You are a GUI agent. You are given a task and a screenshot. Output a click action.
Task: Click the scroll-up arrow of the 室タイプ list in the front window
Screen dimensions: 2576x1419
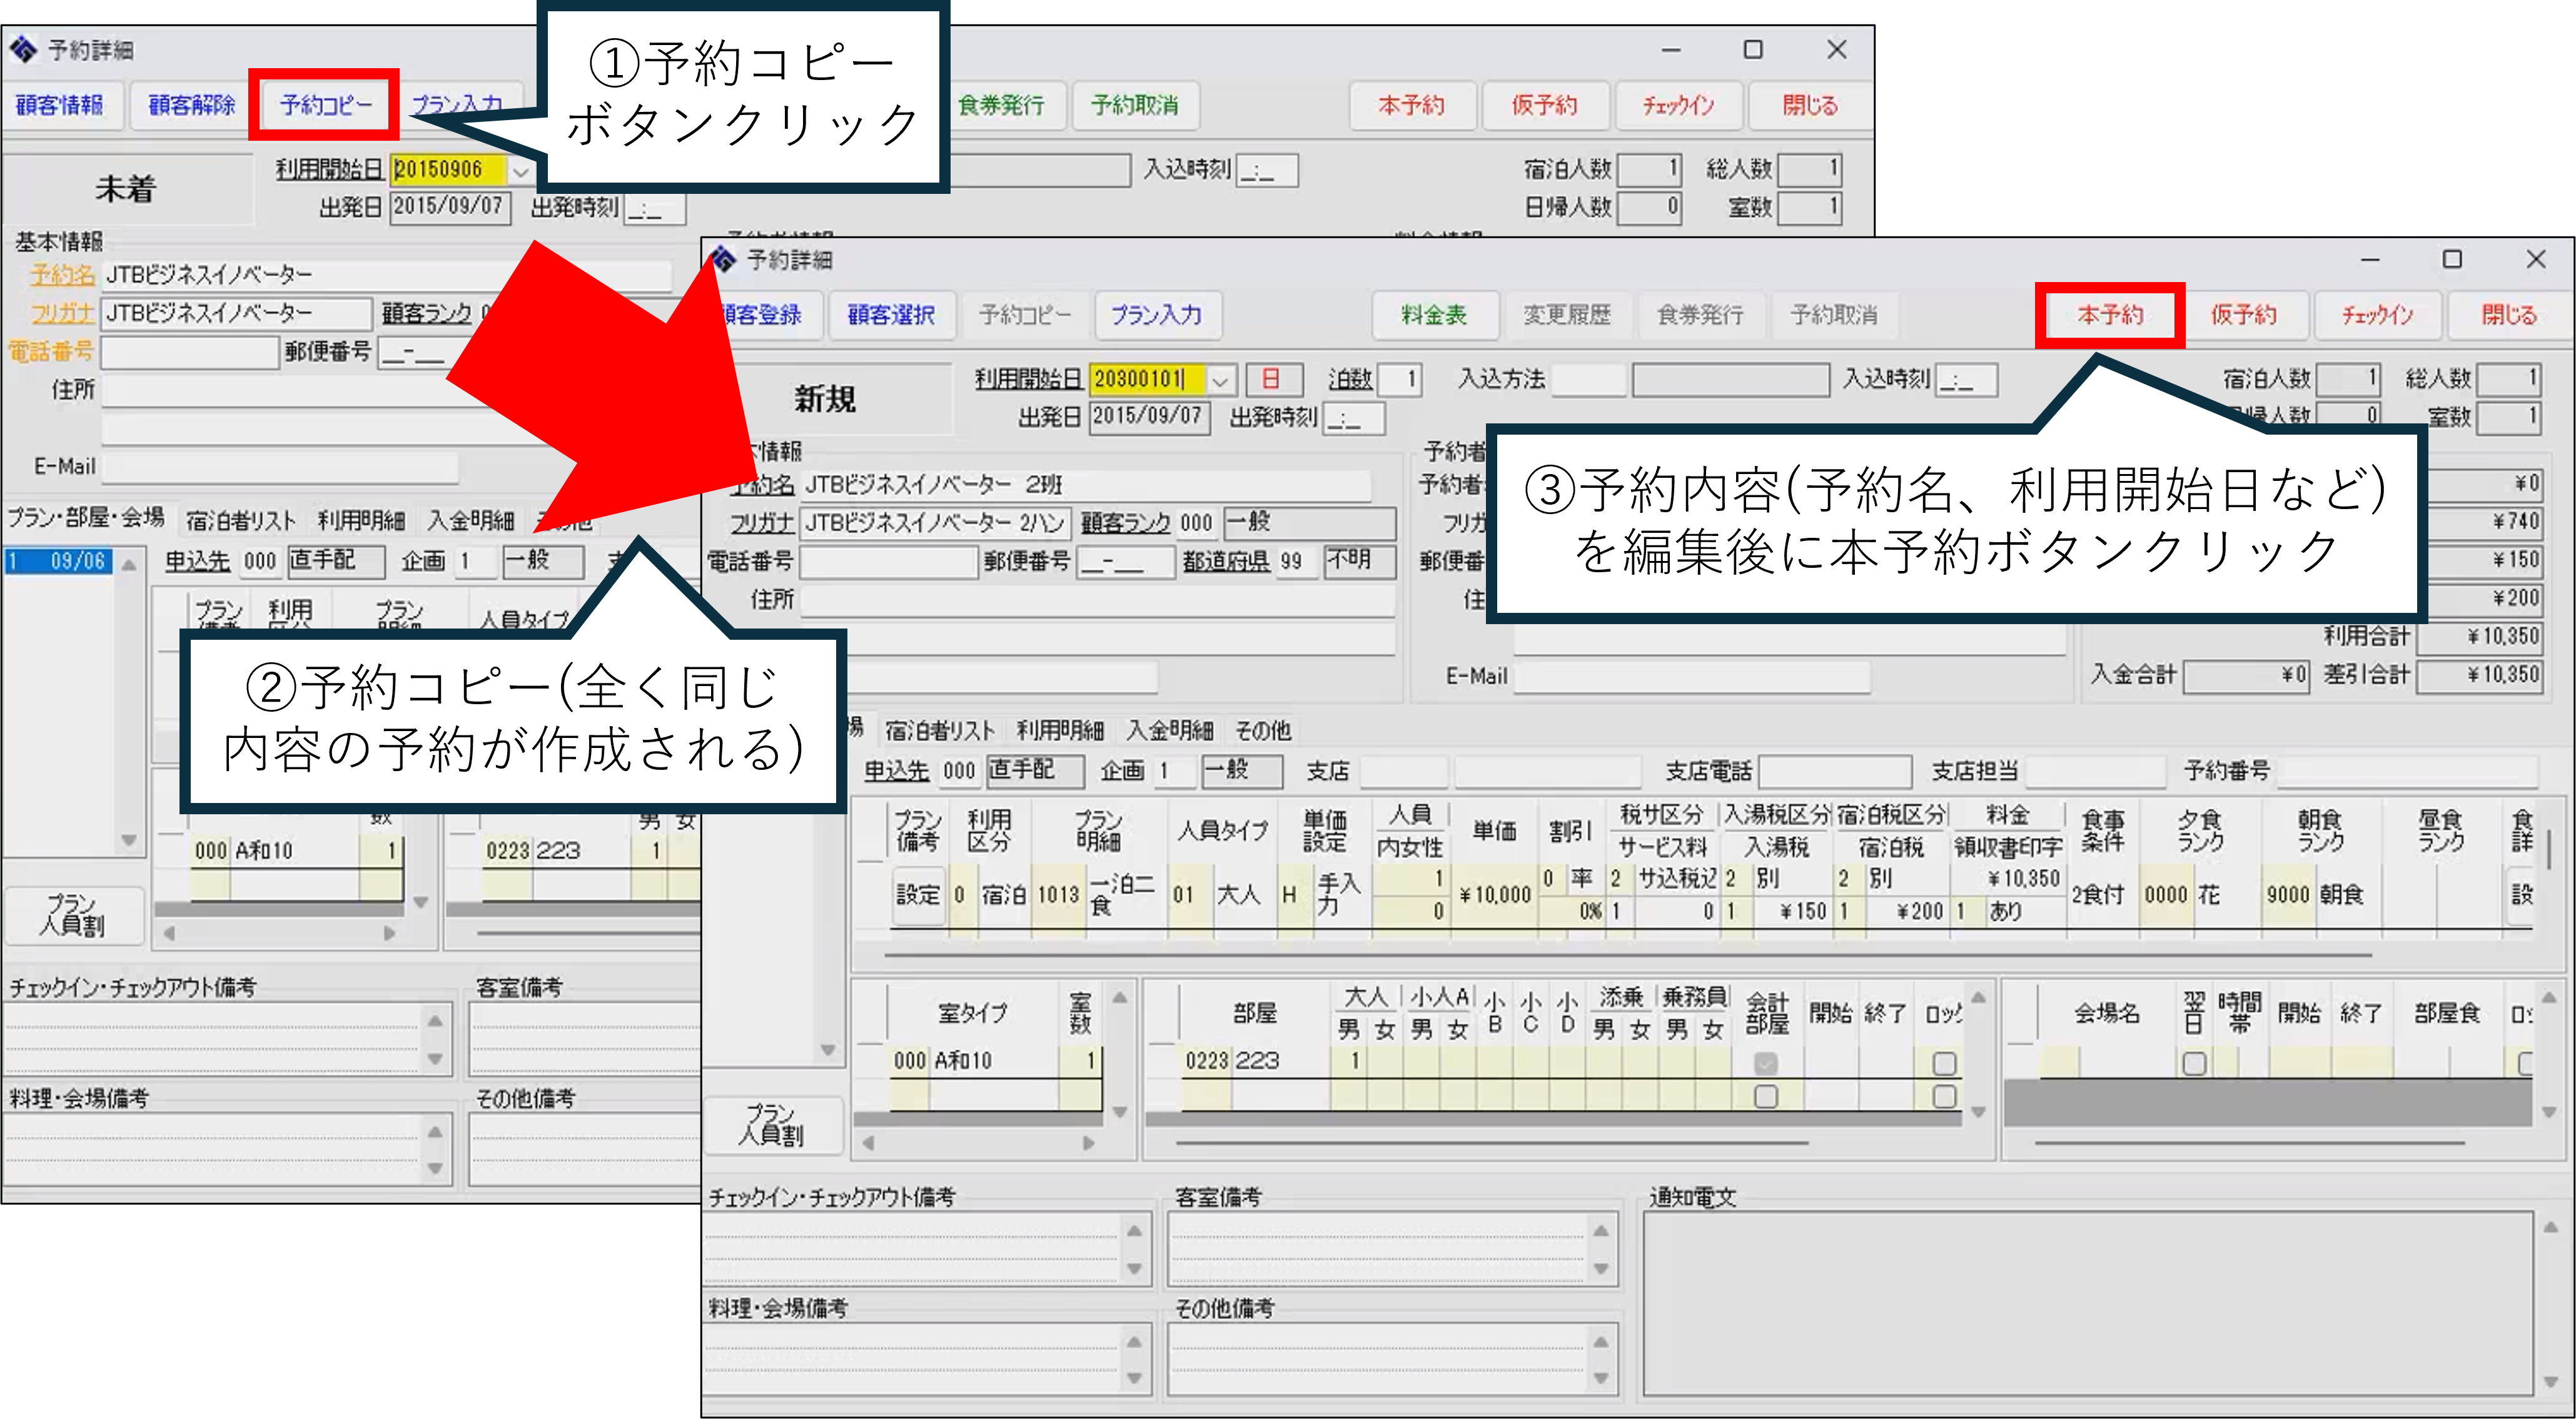pos(1120,998)
